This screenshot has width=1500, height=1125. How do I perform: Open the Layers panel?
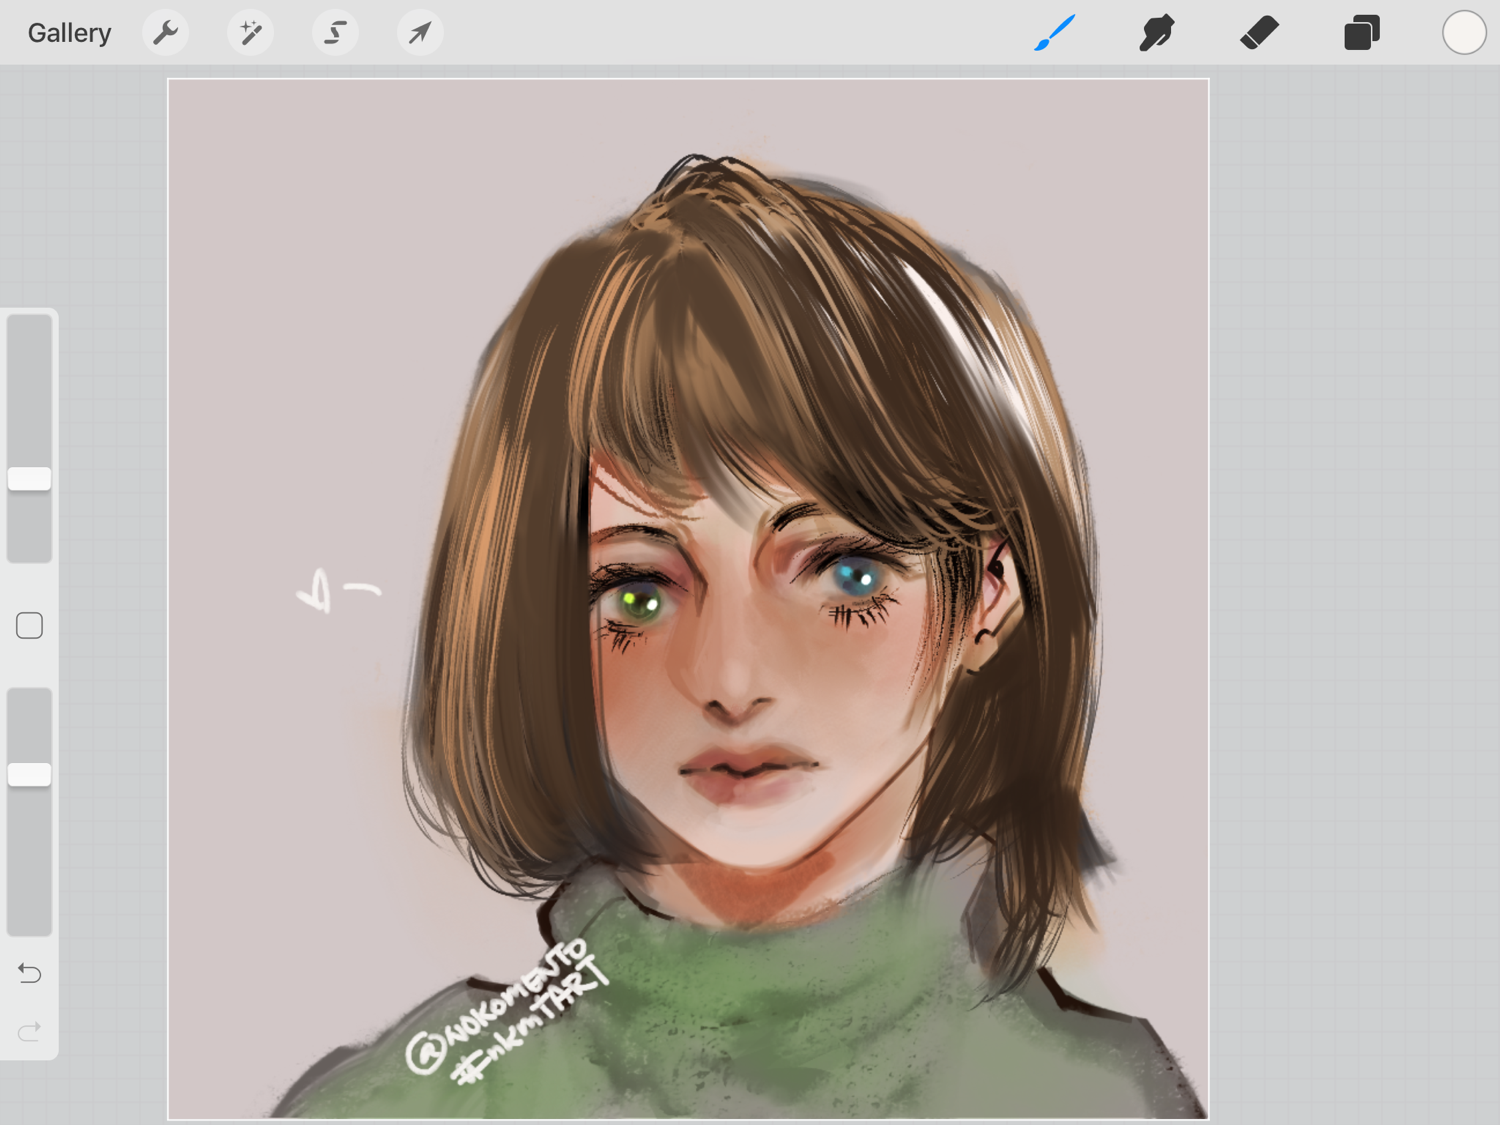pyautogui.click(x=1361, y=33)
